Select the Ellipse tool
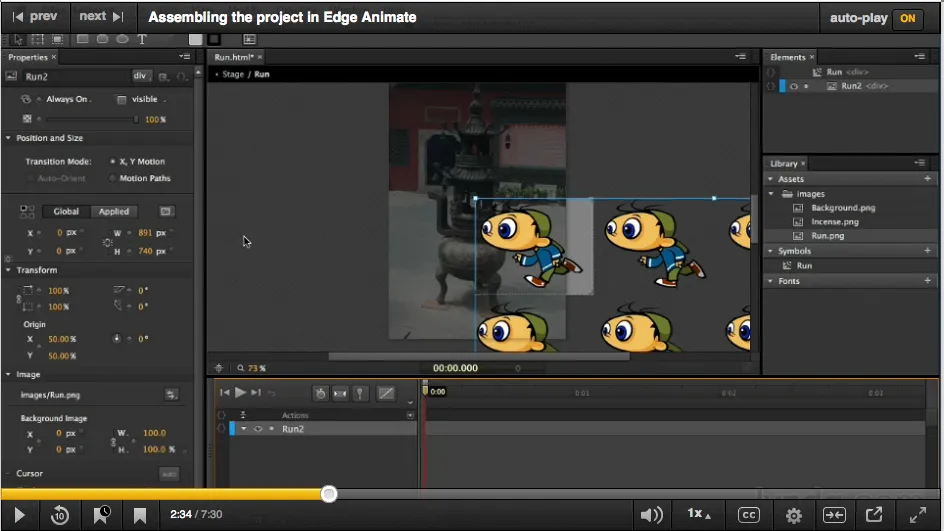The height and width of the screenshot is (531, 944). coord(122,39)
